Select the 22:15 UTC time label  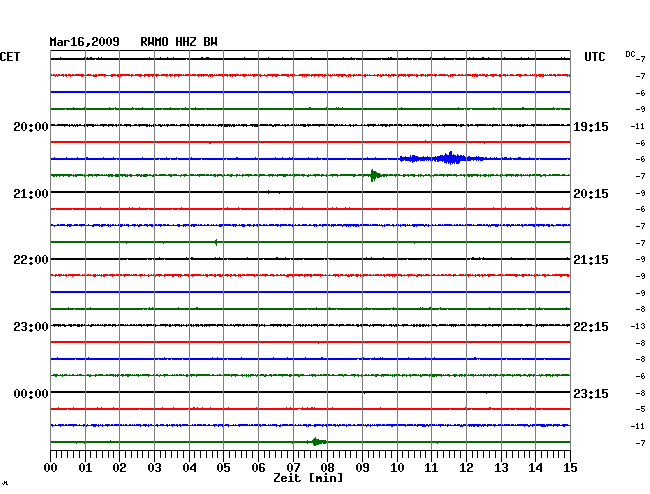591,327
